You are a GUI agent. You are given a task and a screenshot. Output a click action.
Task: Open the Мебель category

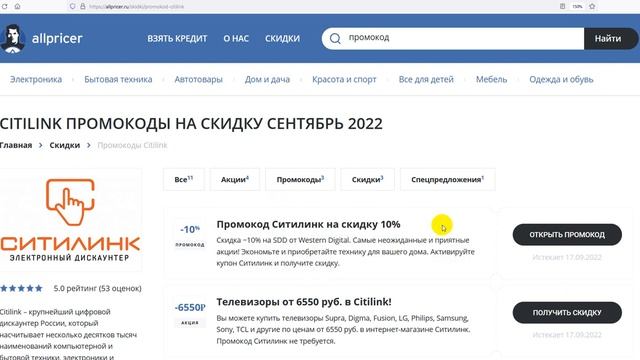pos(491,79)
